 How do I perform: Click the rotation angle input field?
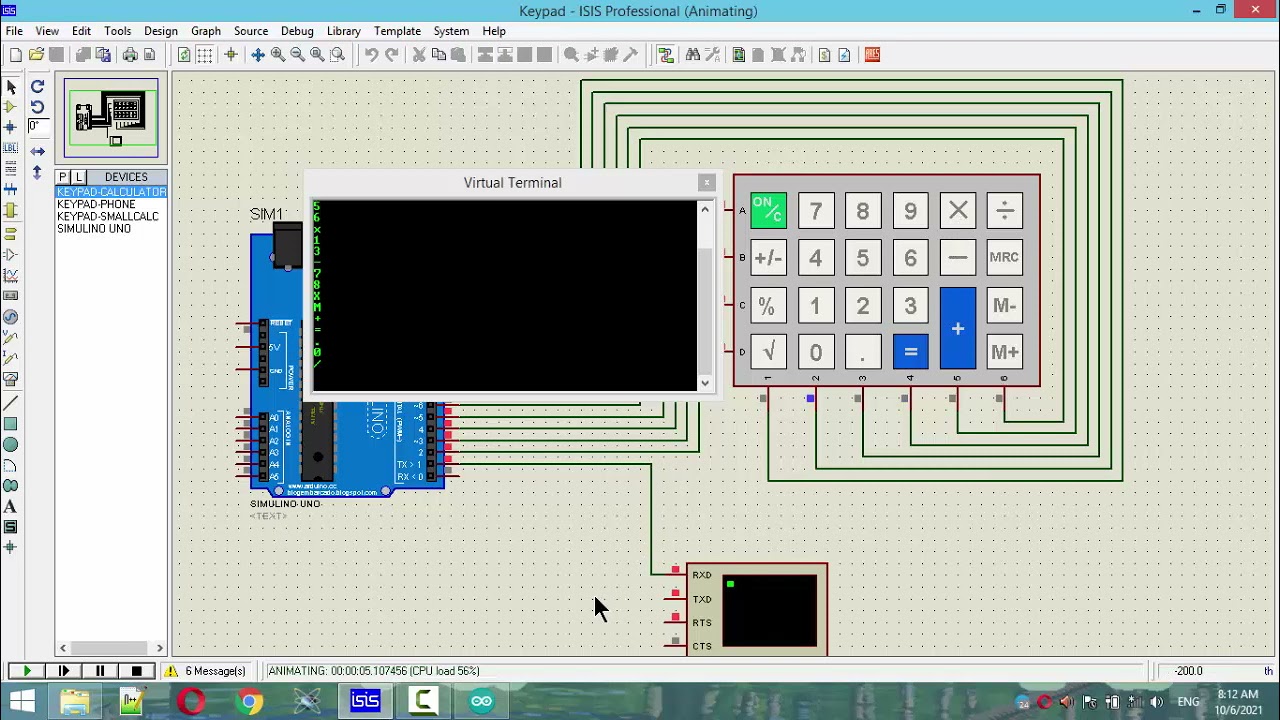(37, 127)
